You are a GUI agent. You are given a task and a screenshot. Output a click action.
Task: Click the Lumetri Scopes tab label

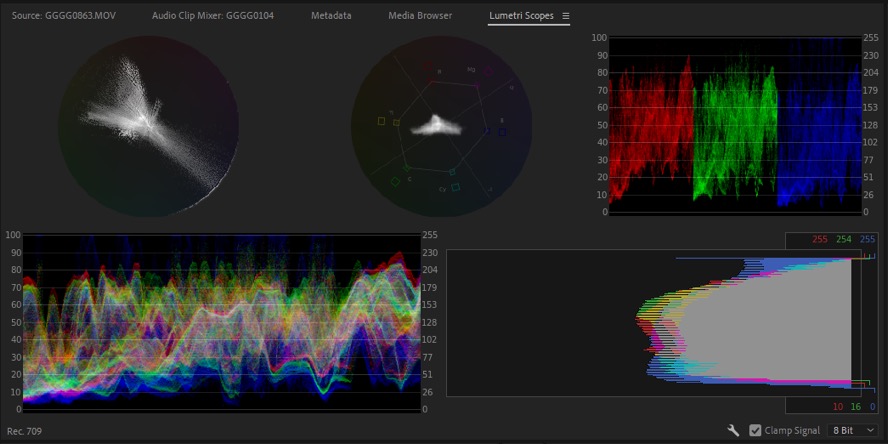coord(521,16)
